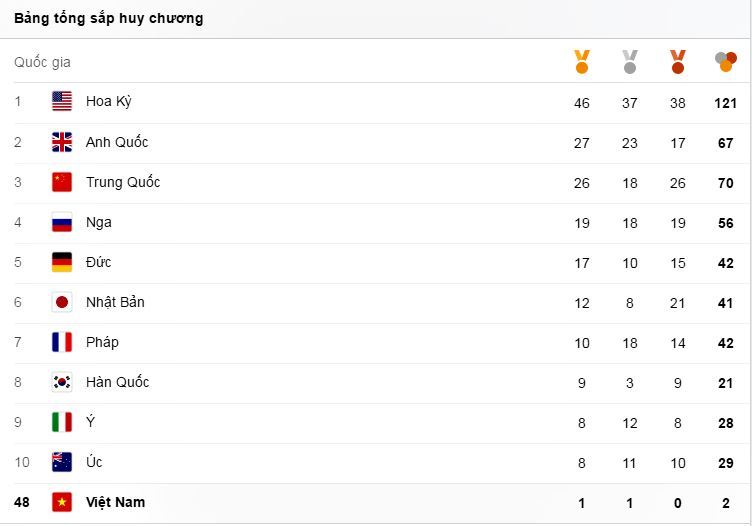Click the Vietnam flag icon

click(x=62, y=502)
